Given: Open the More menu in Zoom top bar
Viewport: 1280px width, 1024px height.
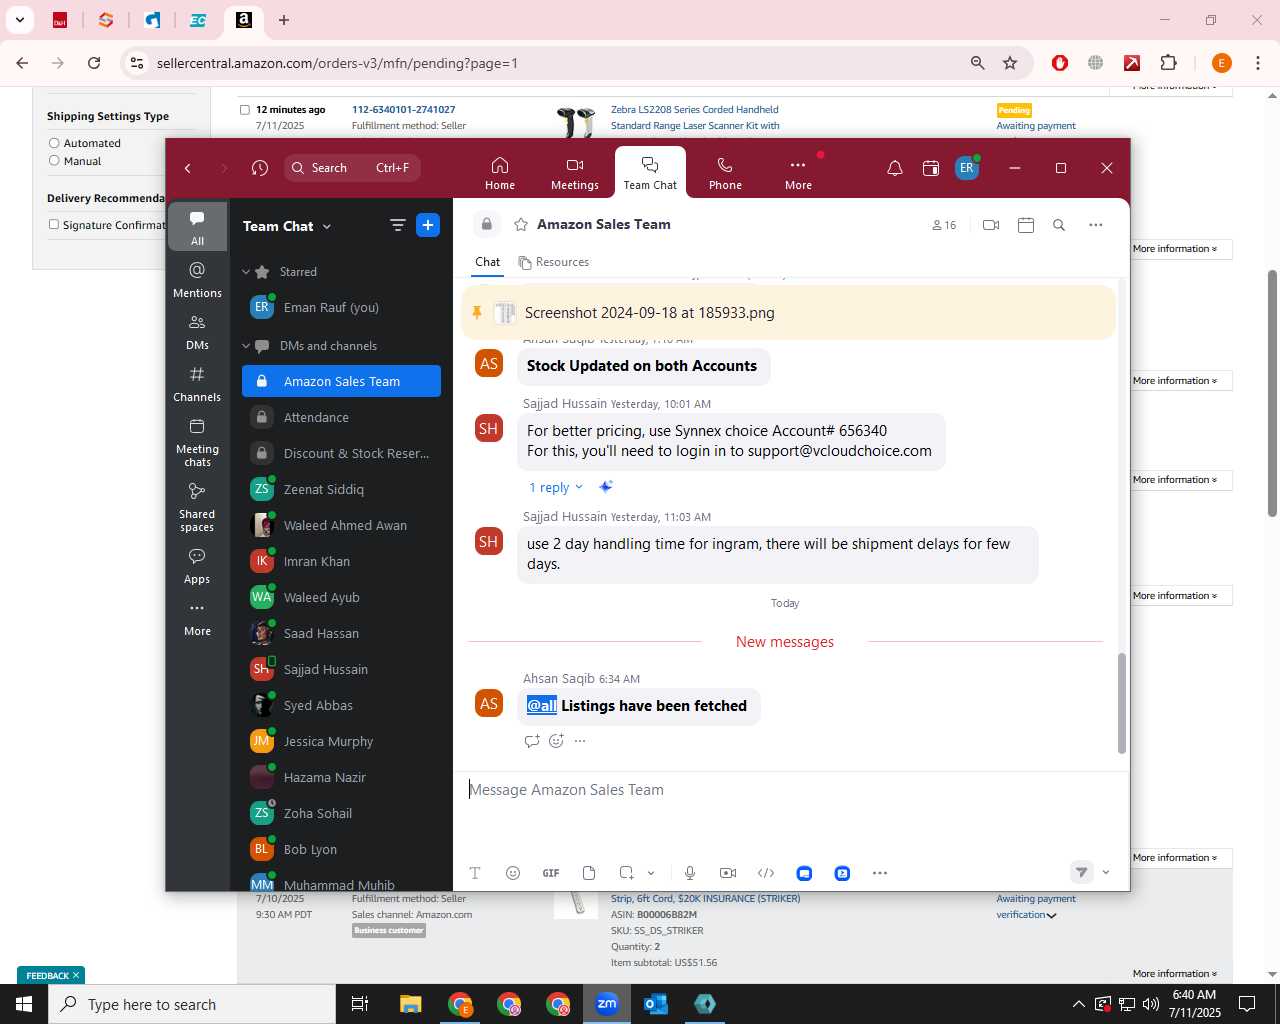Looking at the screenshot, I should click(x=798, y=172).
